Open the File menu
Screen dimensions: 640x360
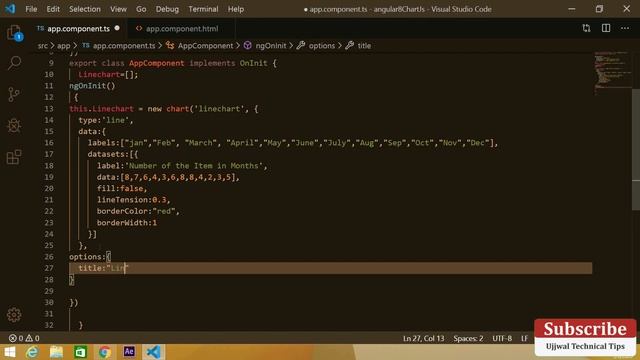(x=31, y=9)
